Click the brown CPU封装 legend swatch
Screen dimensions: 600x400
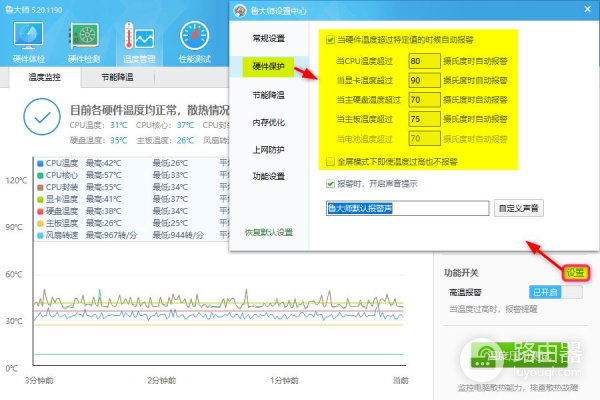pyautogui.click(x=40, y=188)
